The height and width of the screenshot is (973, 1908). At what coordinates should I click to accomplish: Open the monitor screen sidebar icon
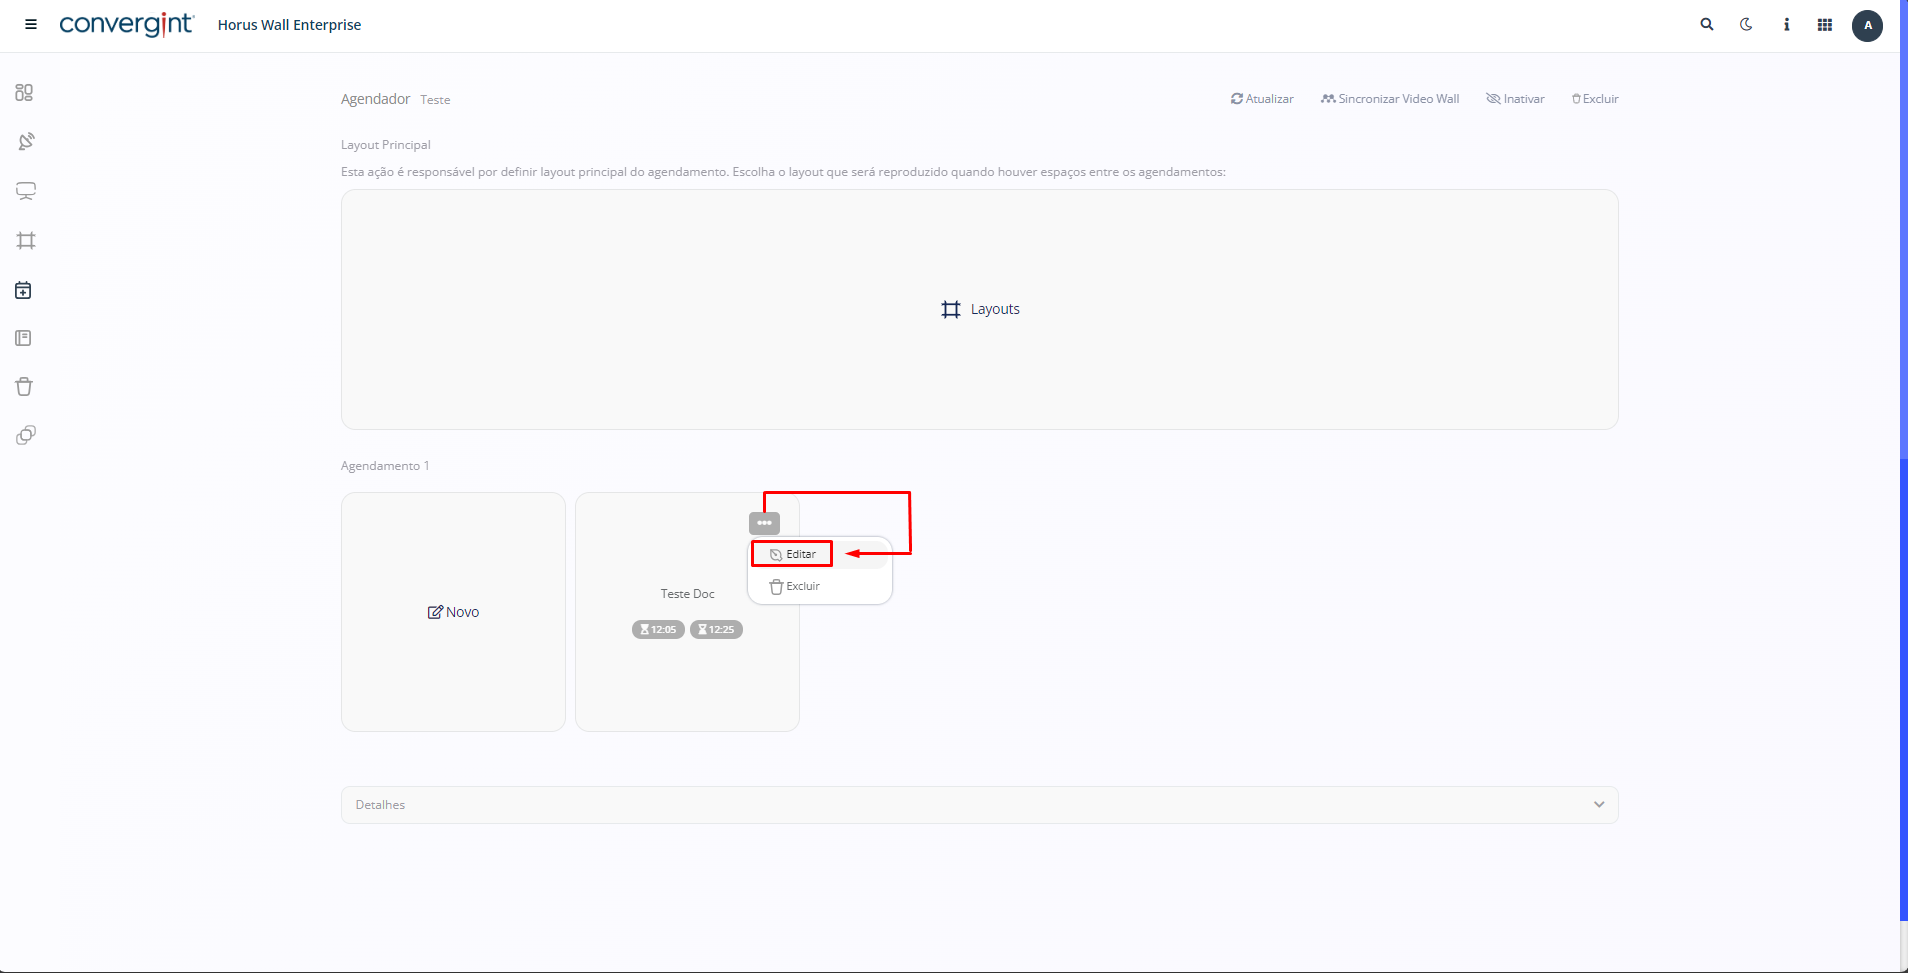click(26, 191)
